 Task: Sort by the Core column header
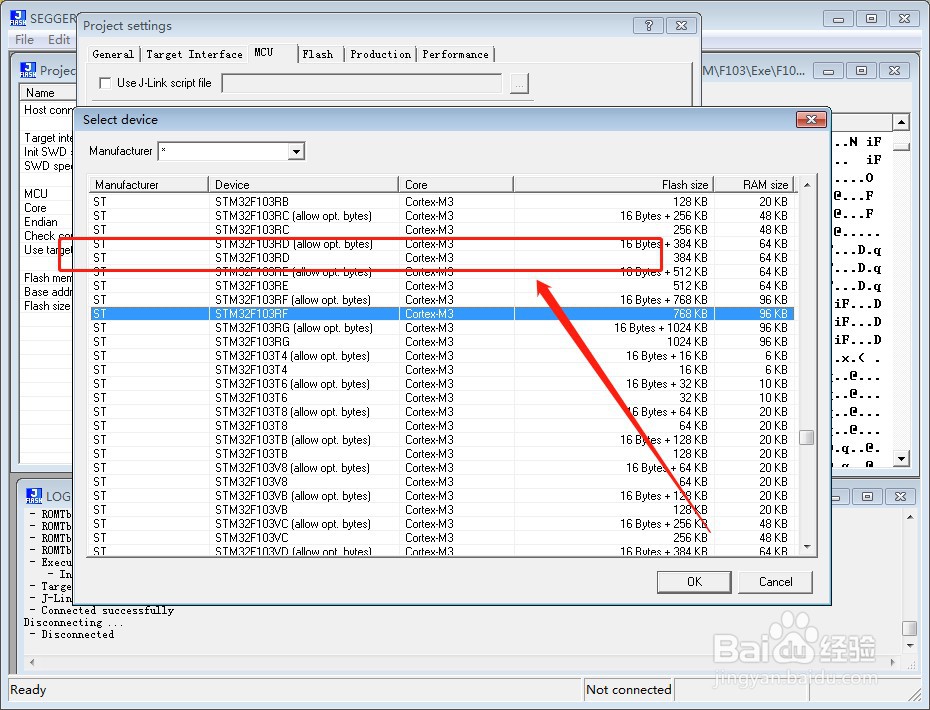456,184
